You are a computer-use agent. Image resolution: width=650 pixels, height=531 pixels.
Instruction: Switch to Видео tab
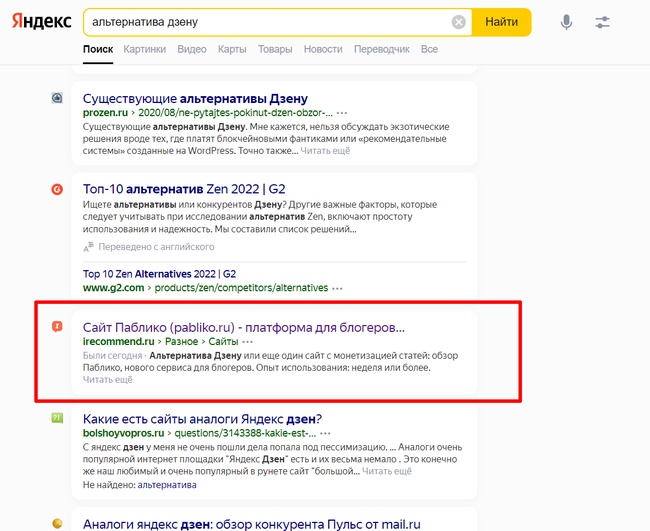[192, 49]
